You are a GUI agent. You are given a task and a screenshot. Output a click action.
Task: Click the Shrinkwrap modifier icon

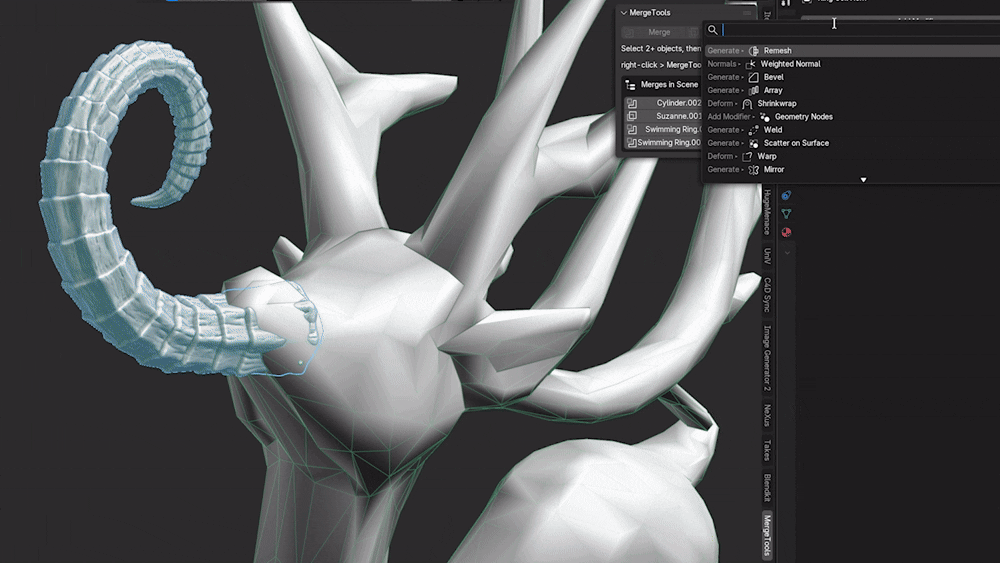(747, 103)
